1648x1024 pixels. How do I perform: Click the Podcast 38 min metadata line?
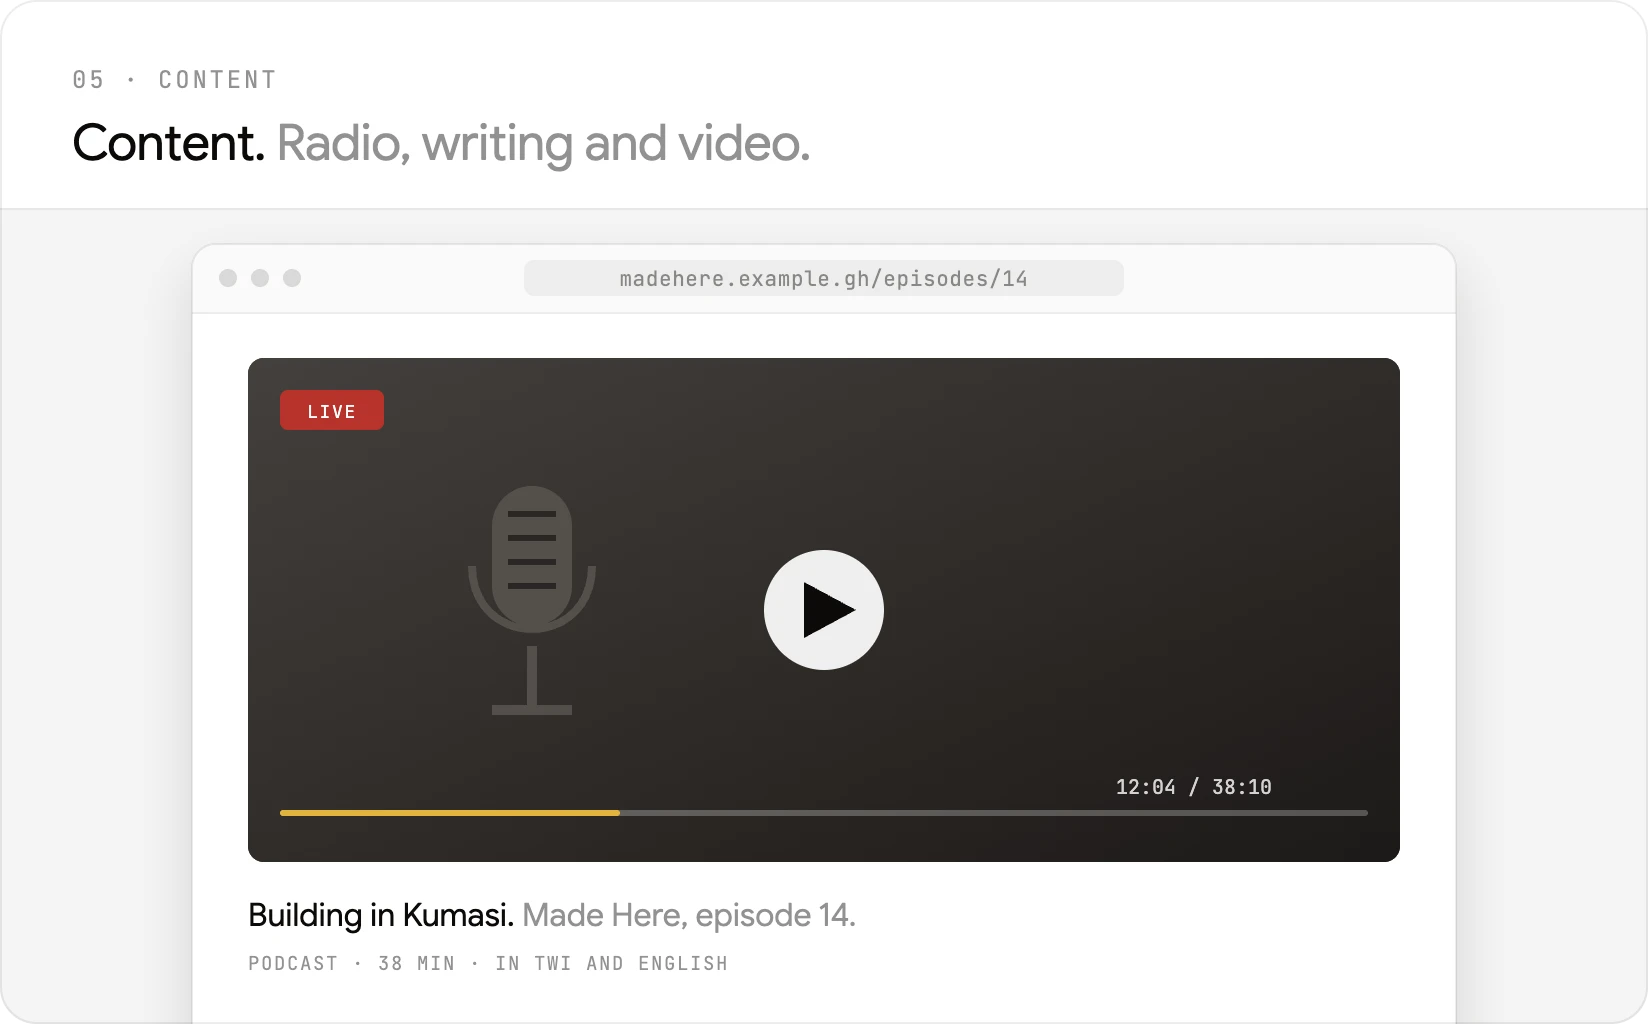click(x=488, y=963)
